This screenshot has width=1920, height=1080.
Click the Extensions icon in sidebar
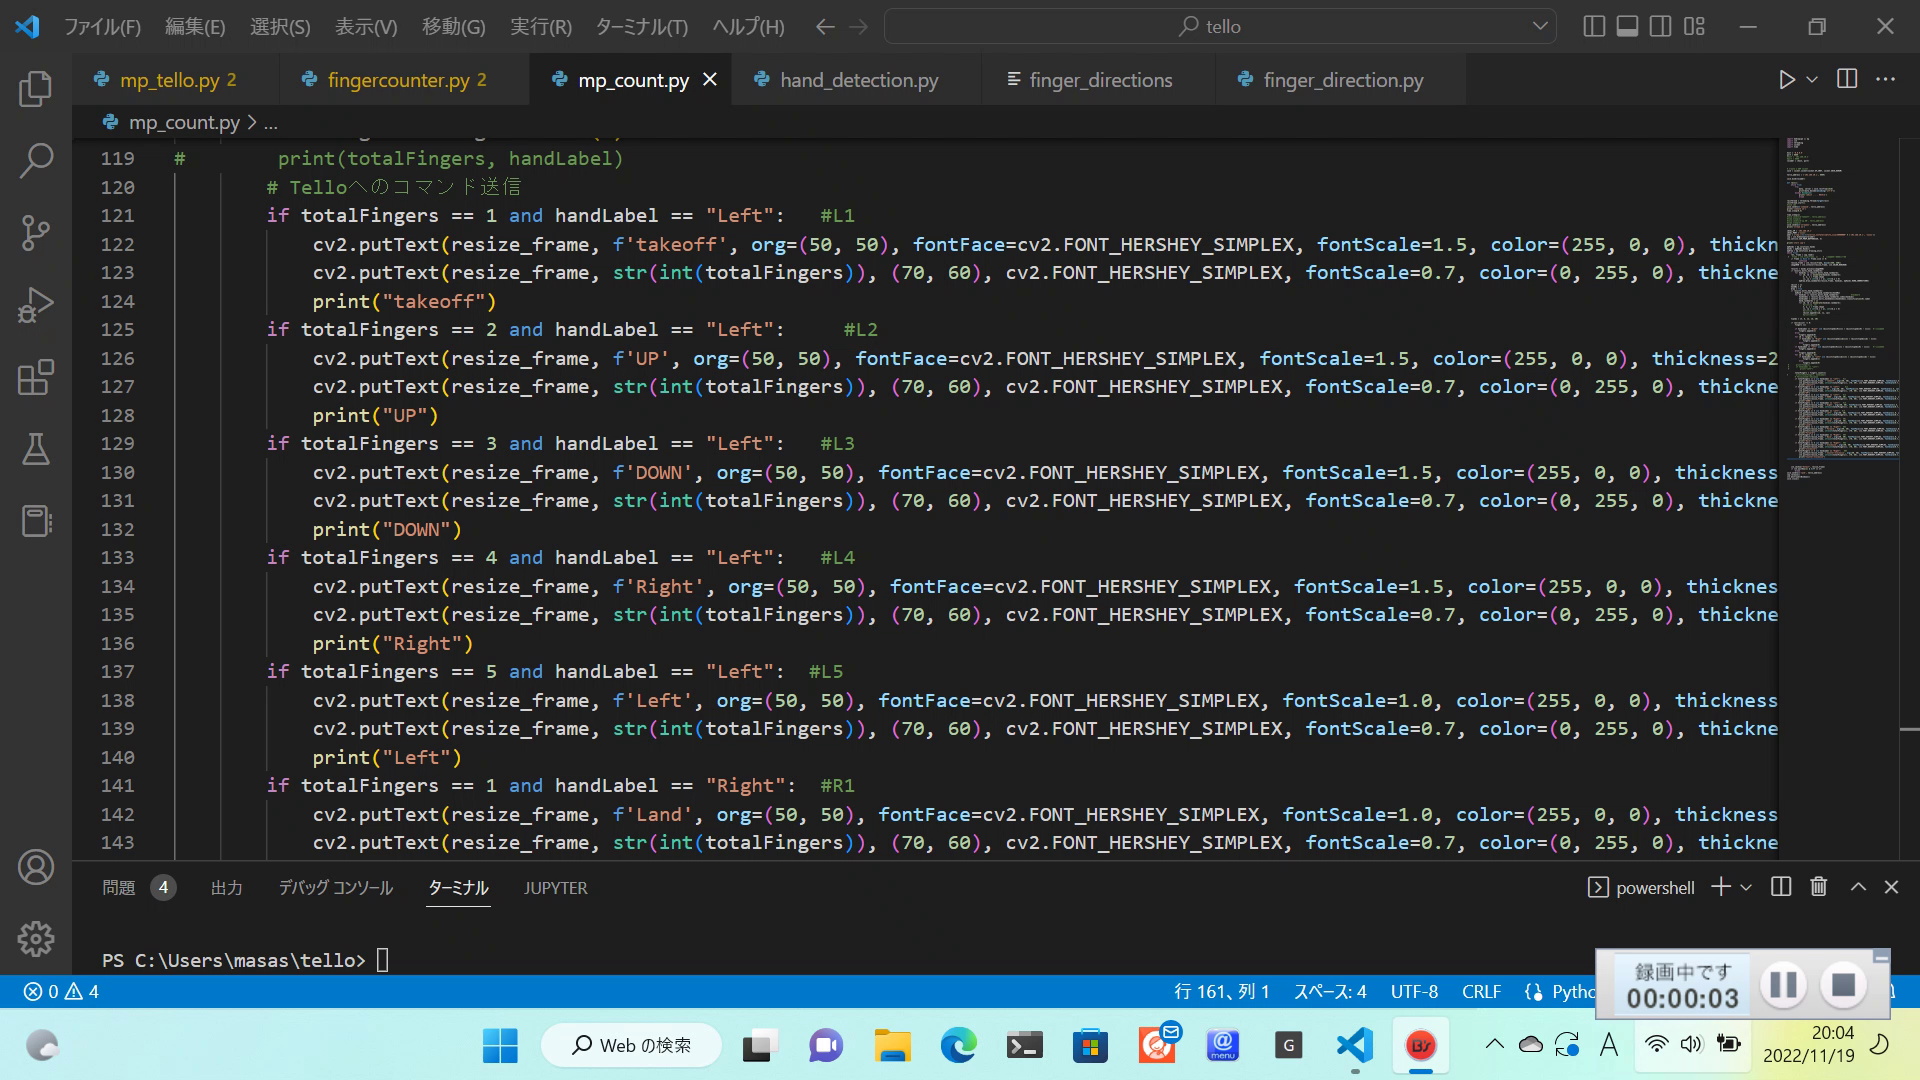click(x=36, y=377)
